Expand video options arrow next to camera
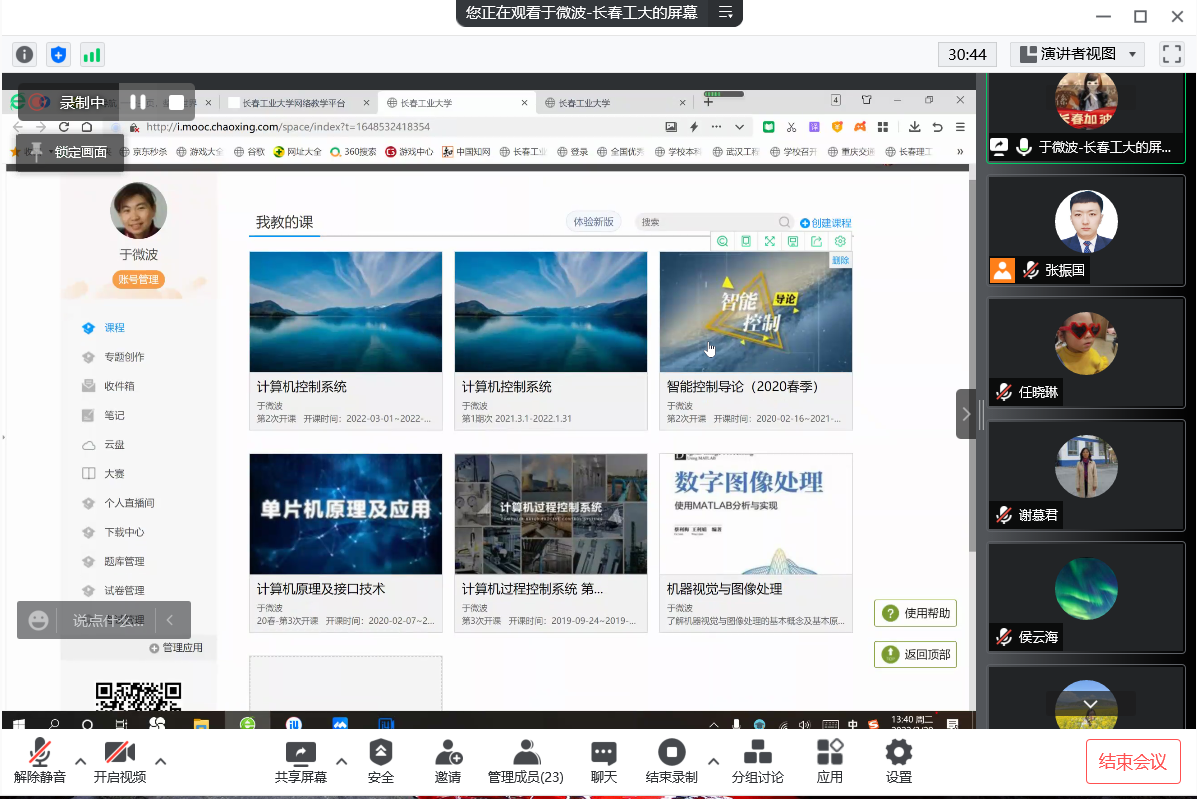Image resolution: width=1197 pixels, height=799 pixels. 160,761
